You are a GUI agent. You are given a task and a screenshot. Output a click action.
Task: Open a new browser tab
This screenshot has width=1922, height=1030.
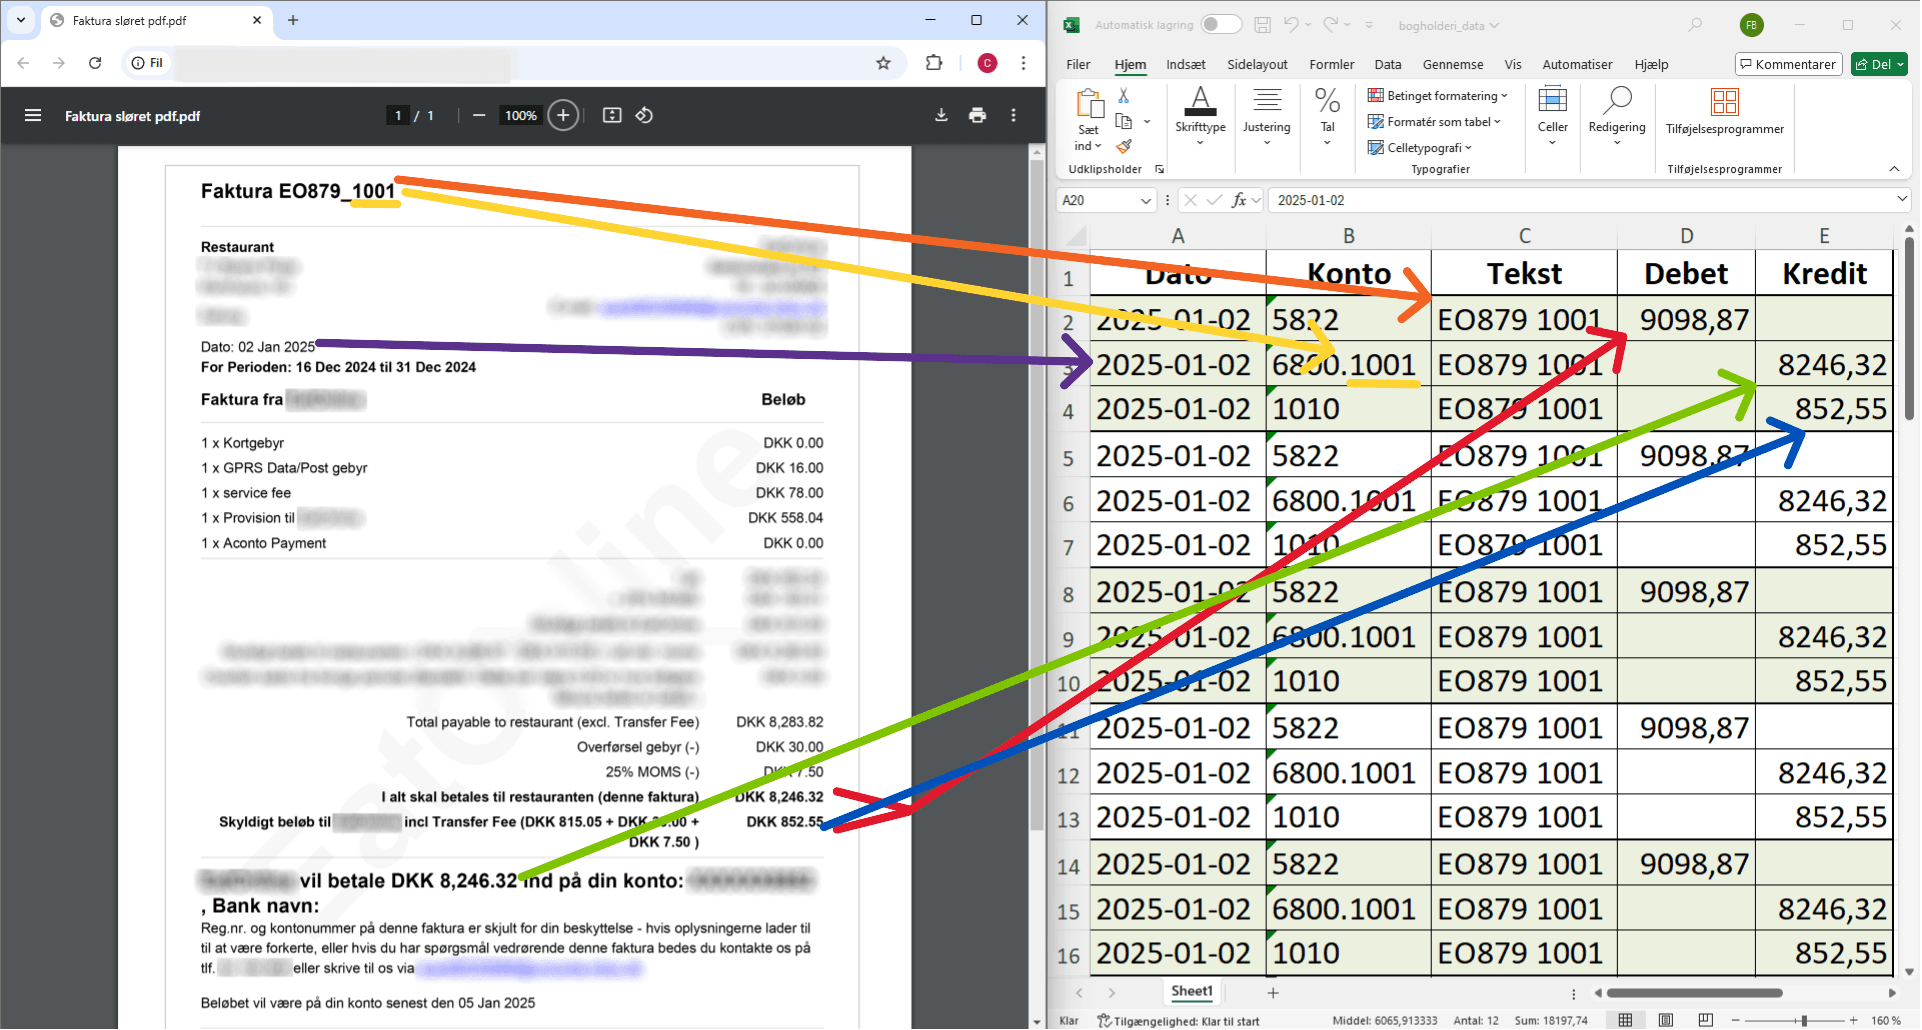tap(293, 20)
